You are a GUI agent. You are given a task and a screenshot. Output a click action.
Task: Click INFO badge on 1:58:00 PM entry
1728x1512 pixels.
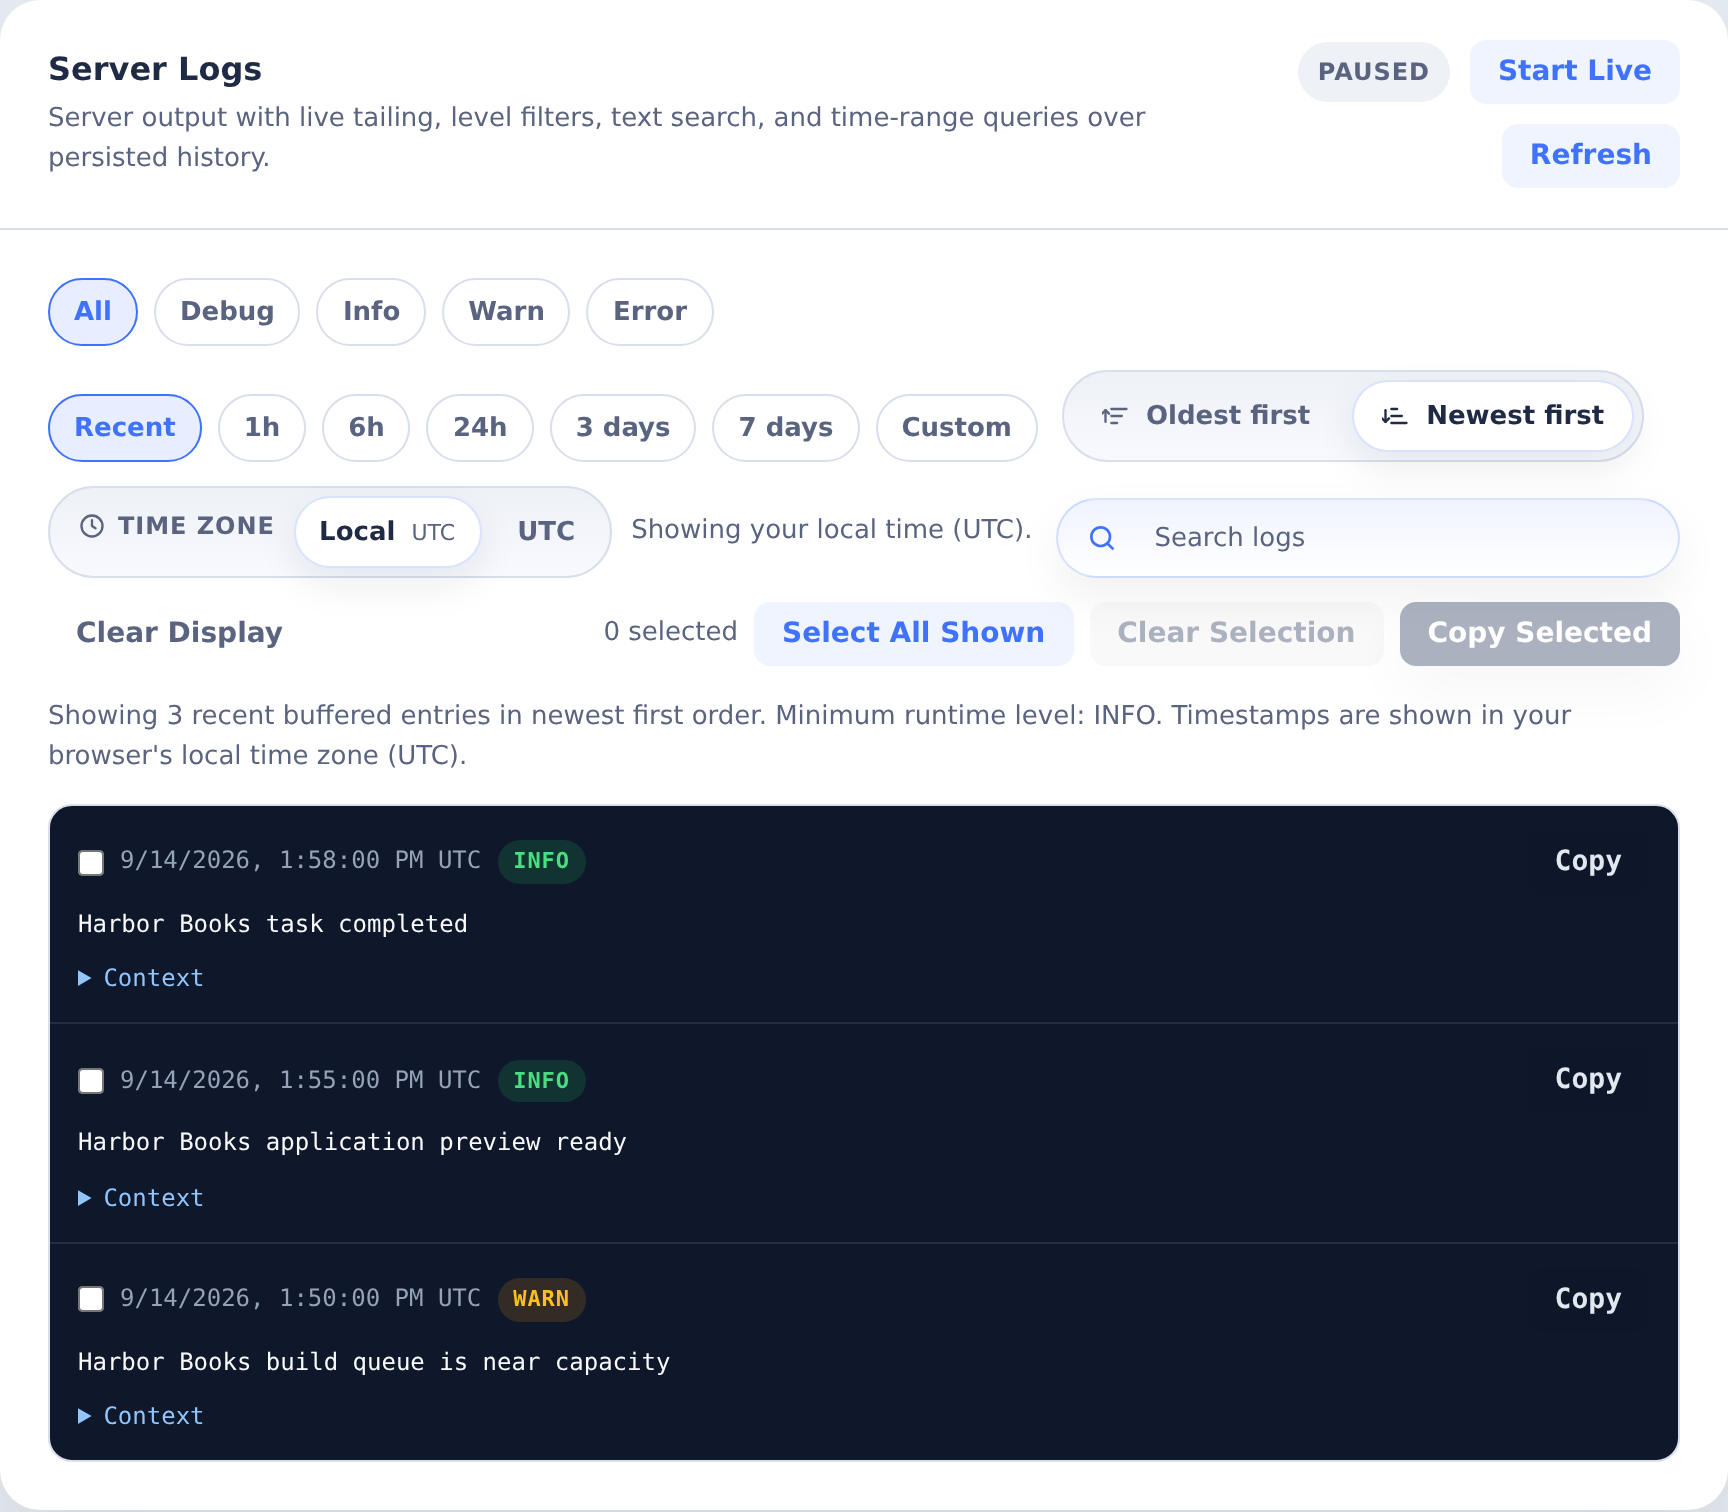(541, 862)
